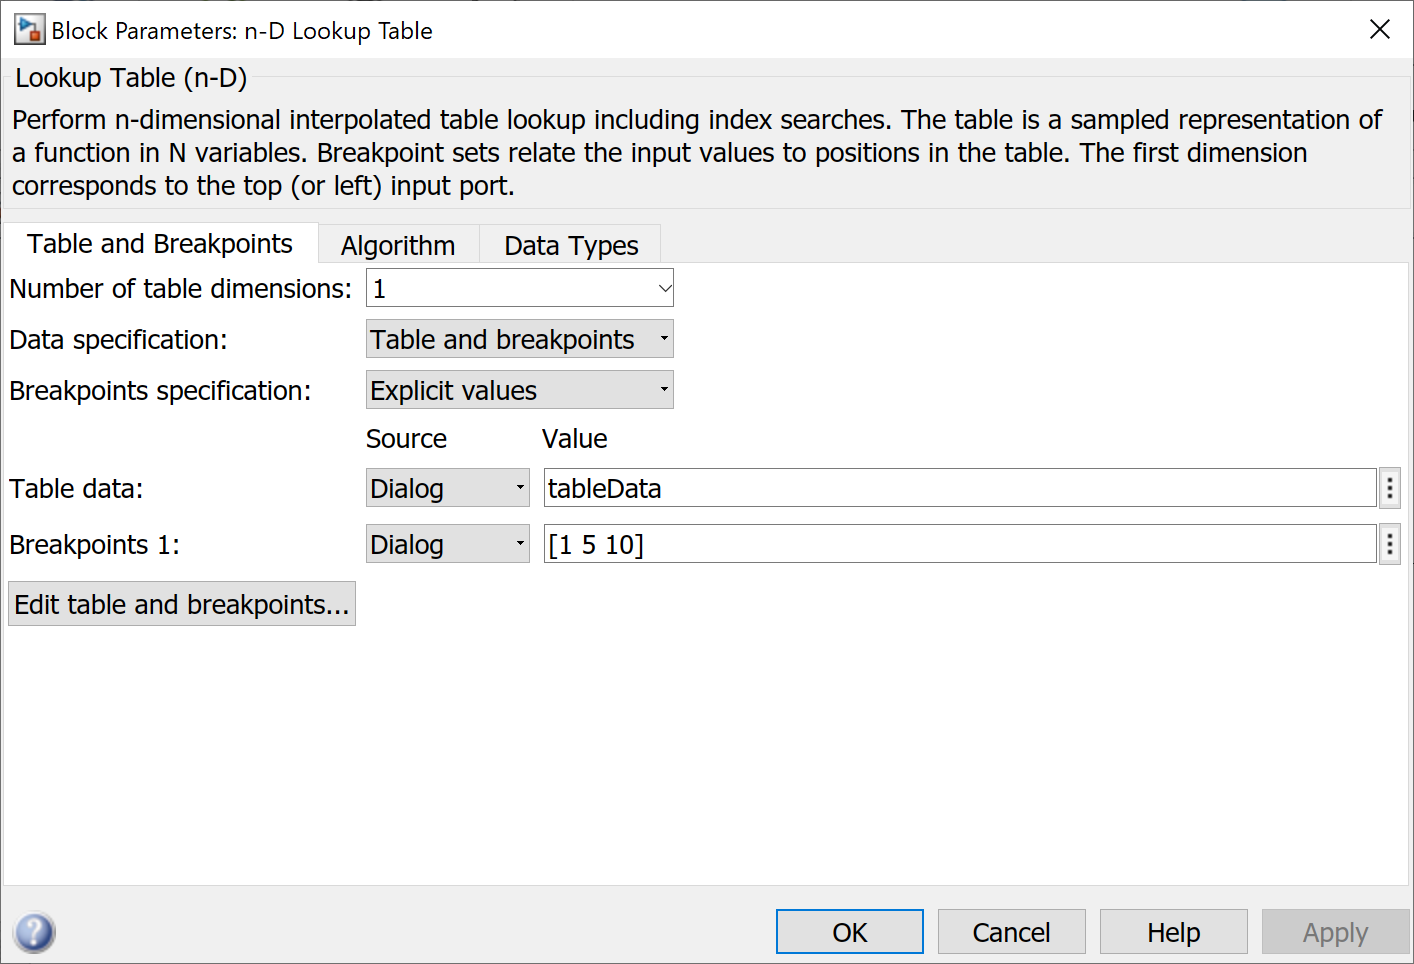Open the Source dropdown for Breakpoints 1

[x=518, y=543]
